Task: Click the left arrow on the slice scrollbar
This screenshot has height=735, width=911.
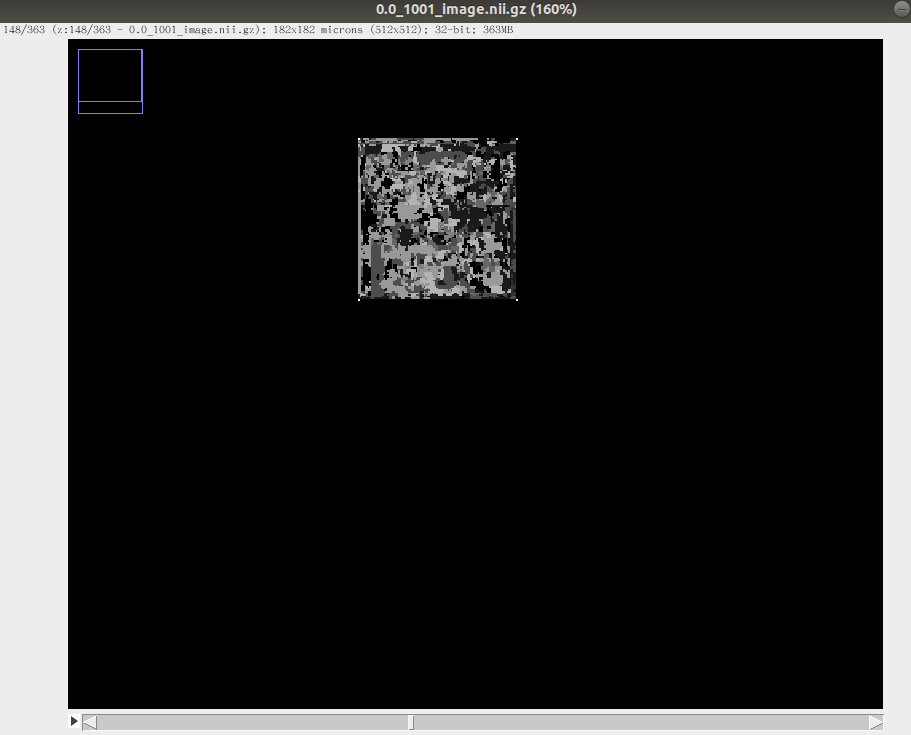Action: [x=88, y=720]
